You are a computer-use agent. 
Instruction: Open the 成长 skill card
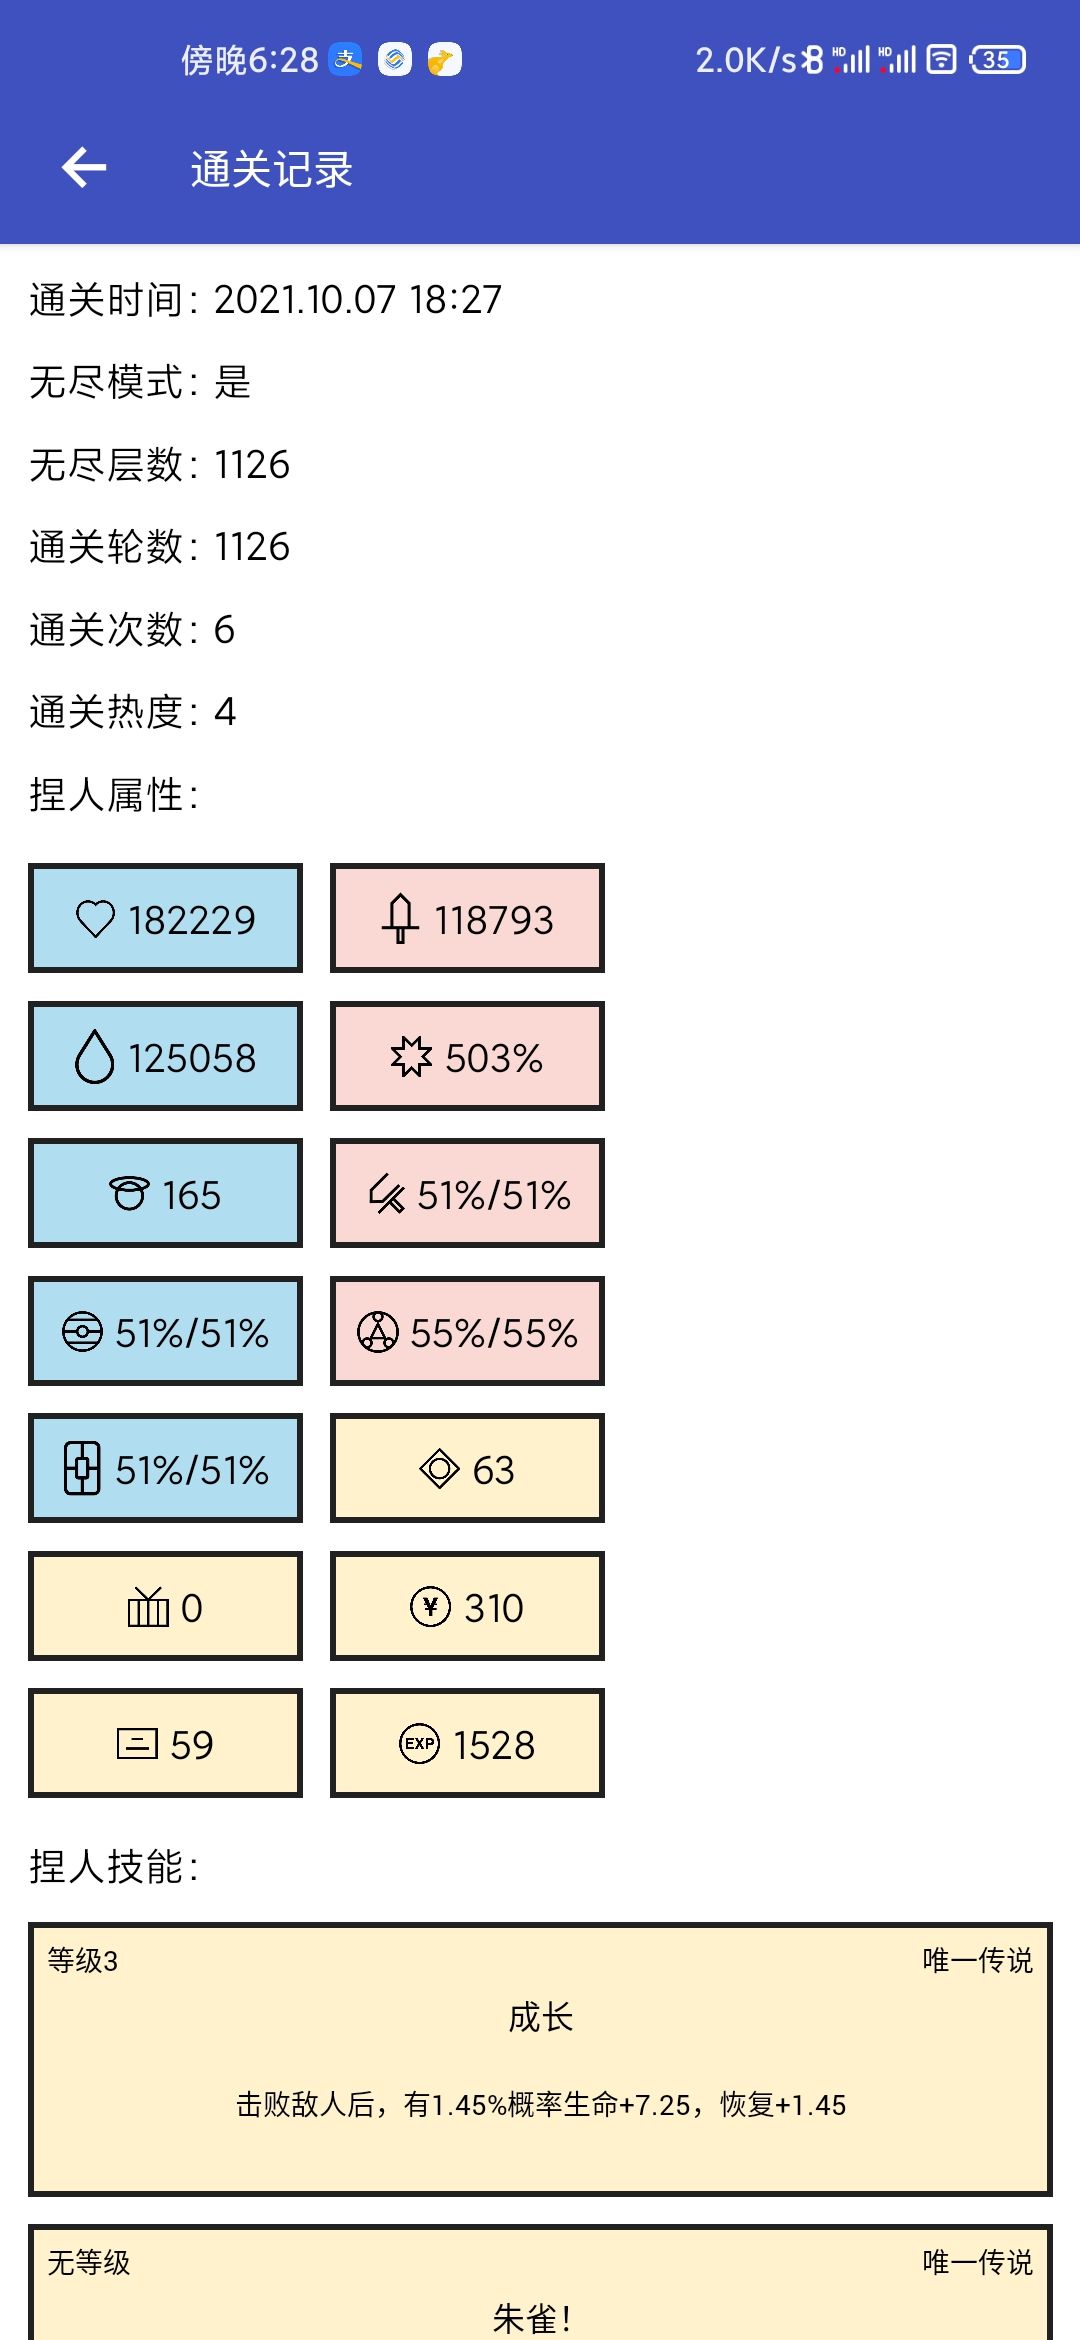coord(540,2060)
